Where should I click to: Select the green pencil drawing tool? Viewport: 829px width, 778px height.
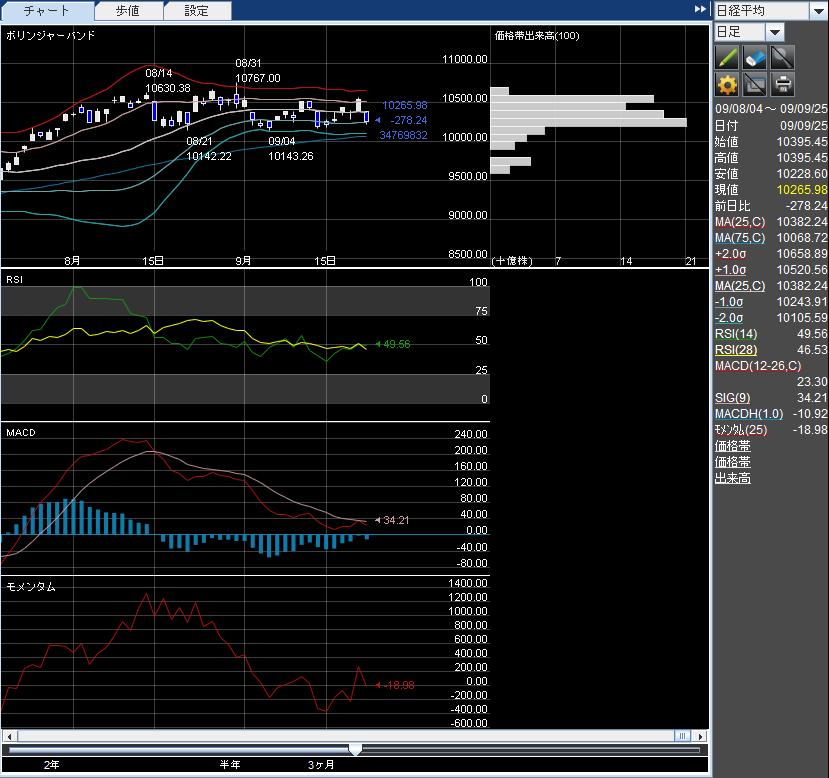coord(727,58)
